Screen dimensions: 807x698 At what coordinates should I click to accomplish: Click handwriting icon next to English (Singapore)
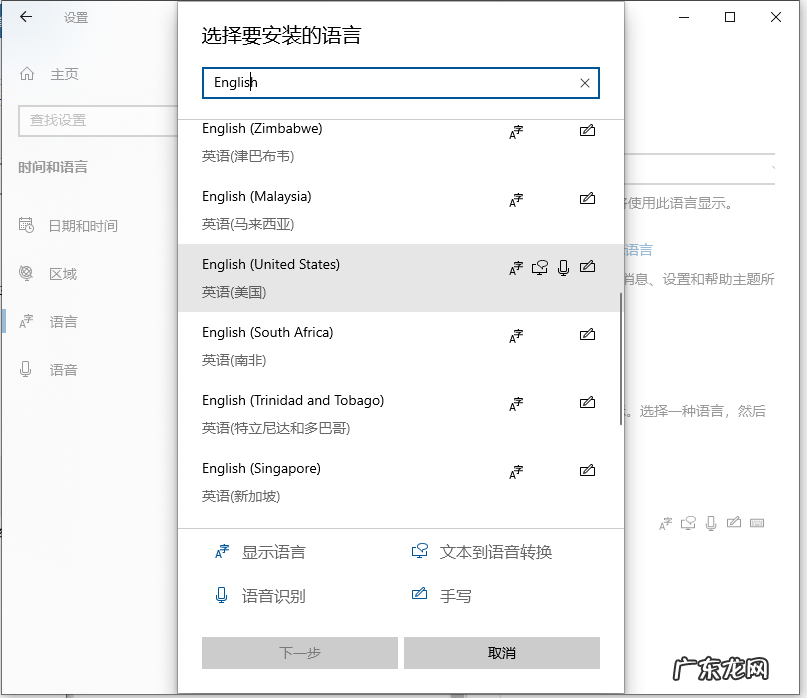pos(587,470)
